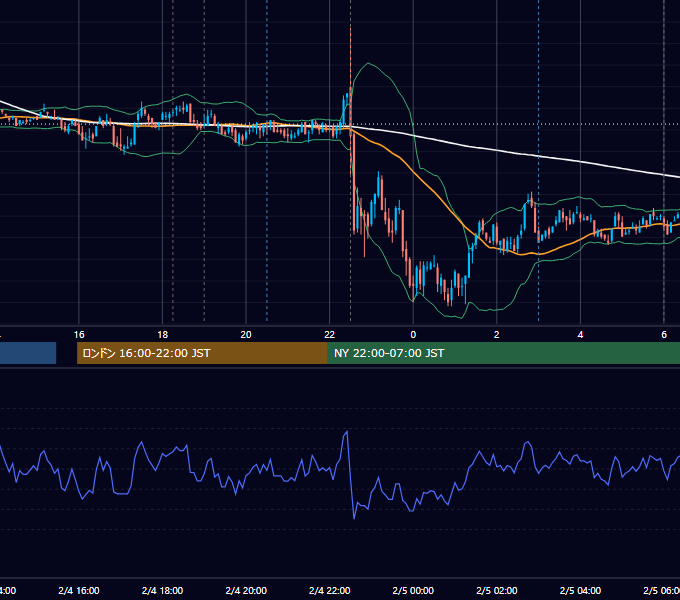Click the 2/4 16:00 date label
Screen dimensions: 680x600
[x=79, y=590]
